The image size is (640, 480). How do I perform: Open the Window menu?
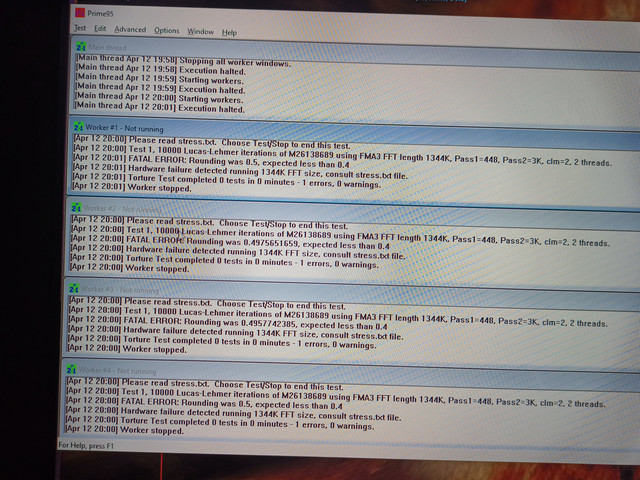(x=200, y=31)
